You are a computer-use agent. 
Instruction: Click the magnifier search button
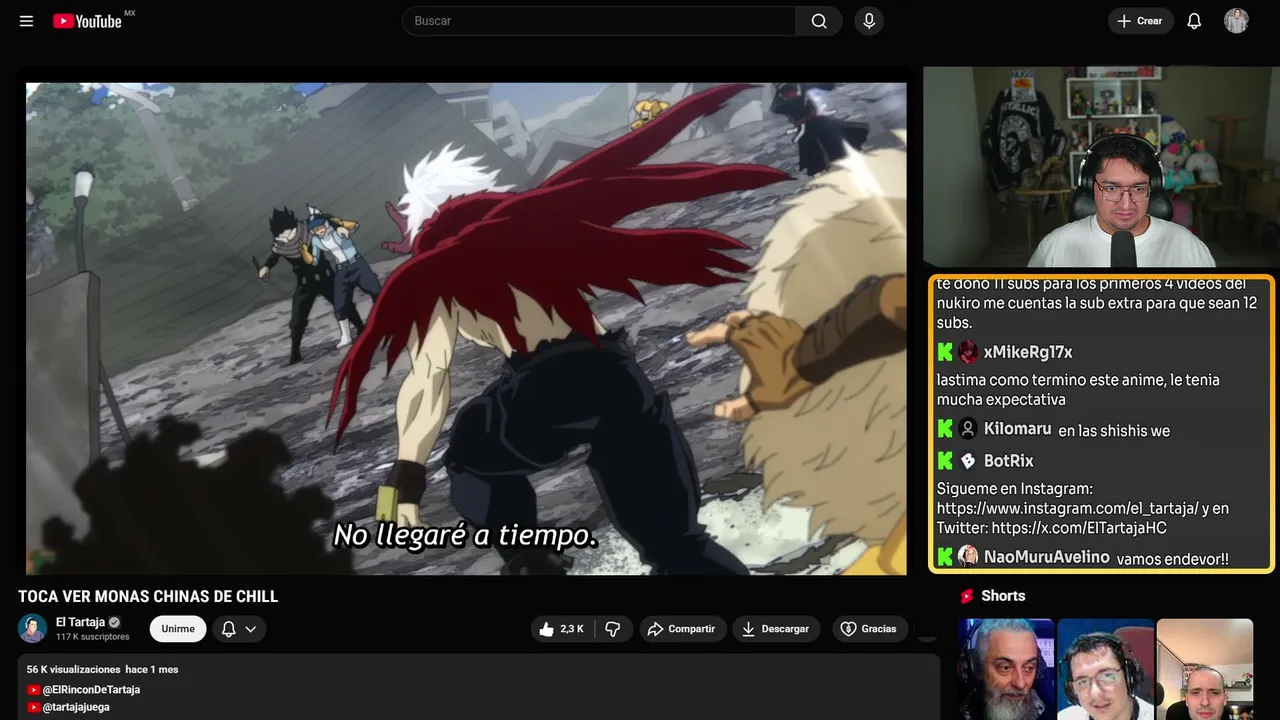819,21
